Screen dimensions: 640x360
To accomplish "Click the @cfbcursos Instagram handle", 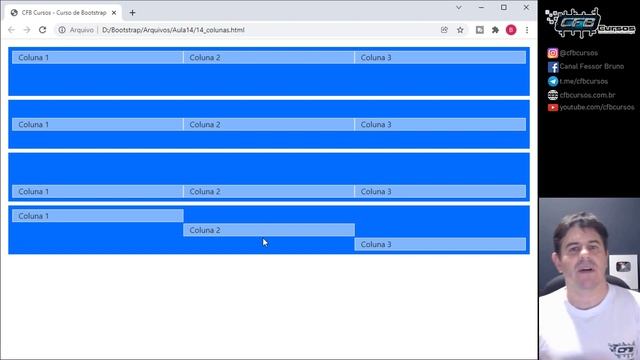I will point(578,53).
